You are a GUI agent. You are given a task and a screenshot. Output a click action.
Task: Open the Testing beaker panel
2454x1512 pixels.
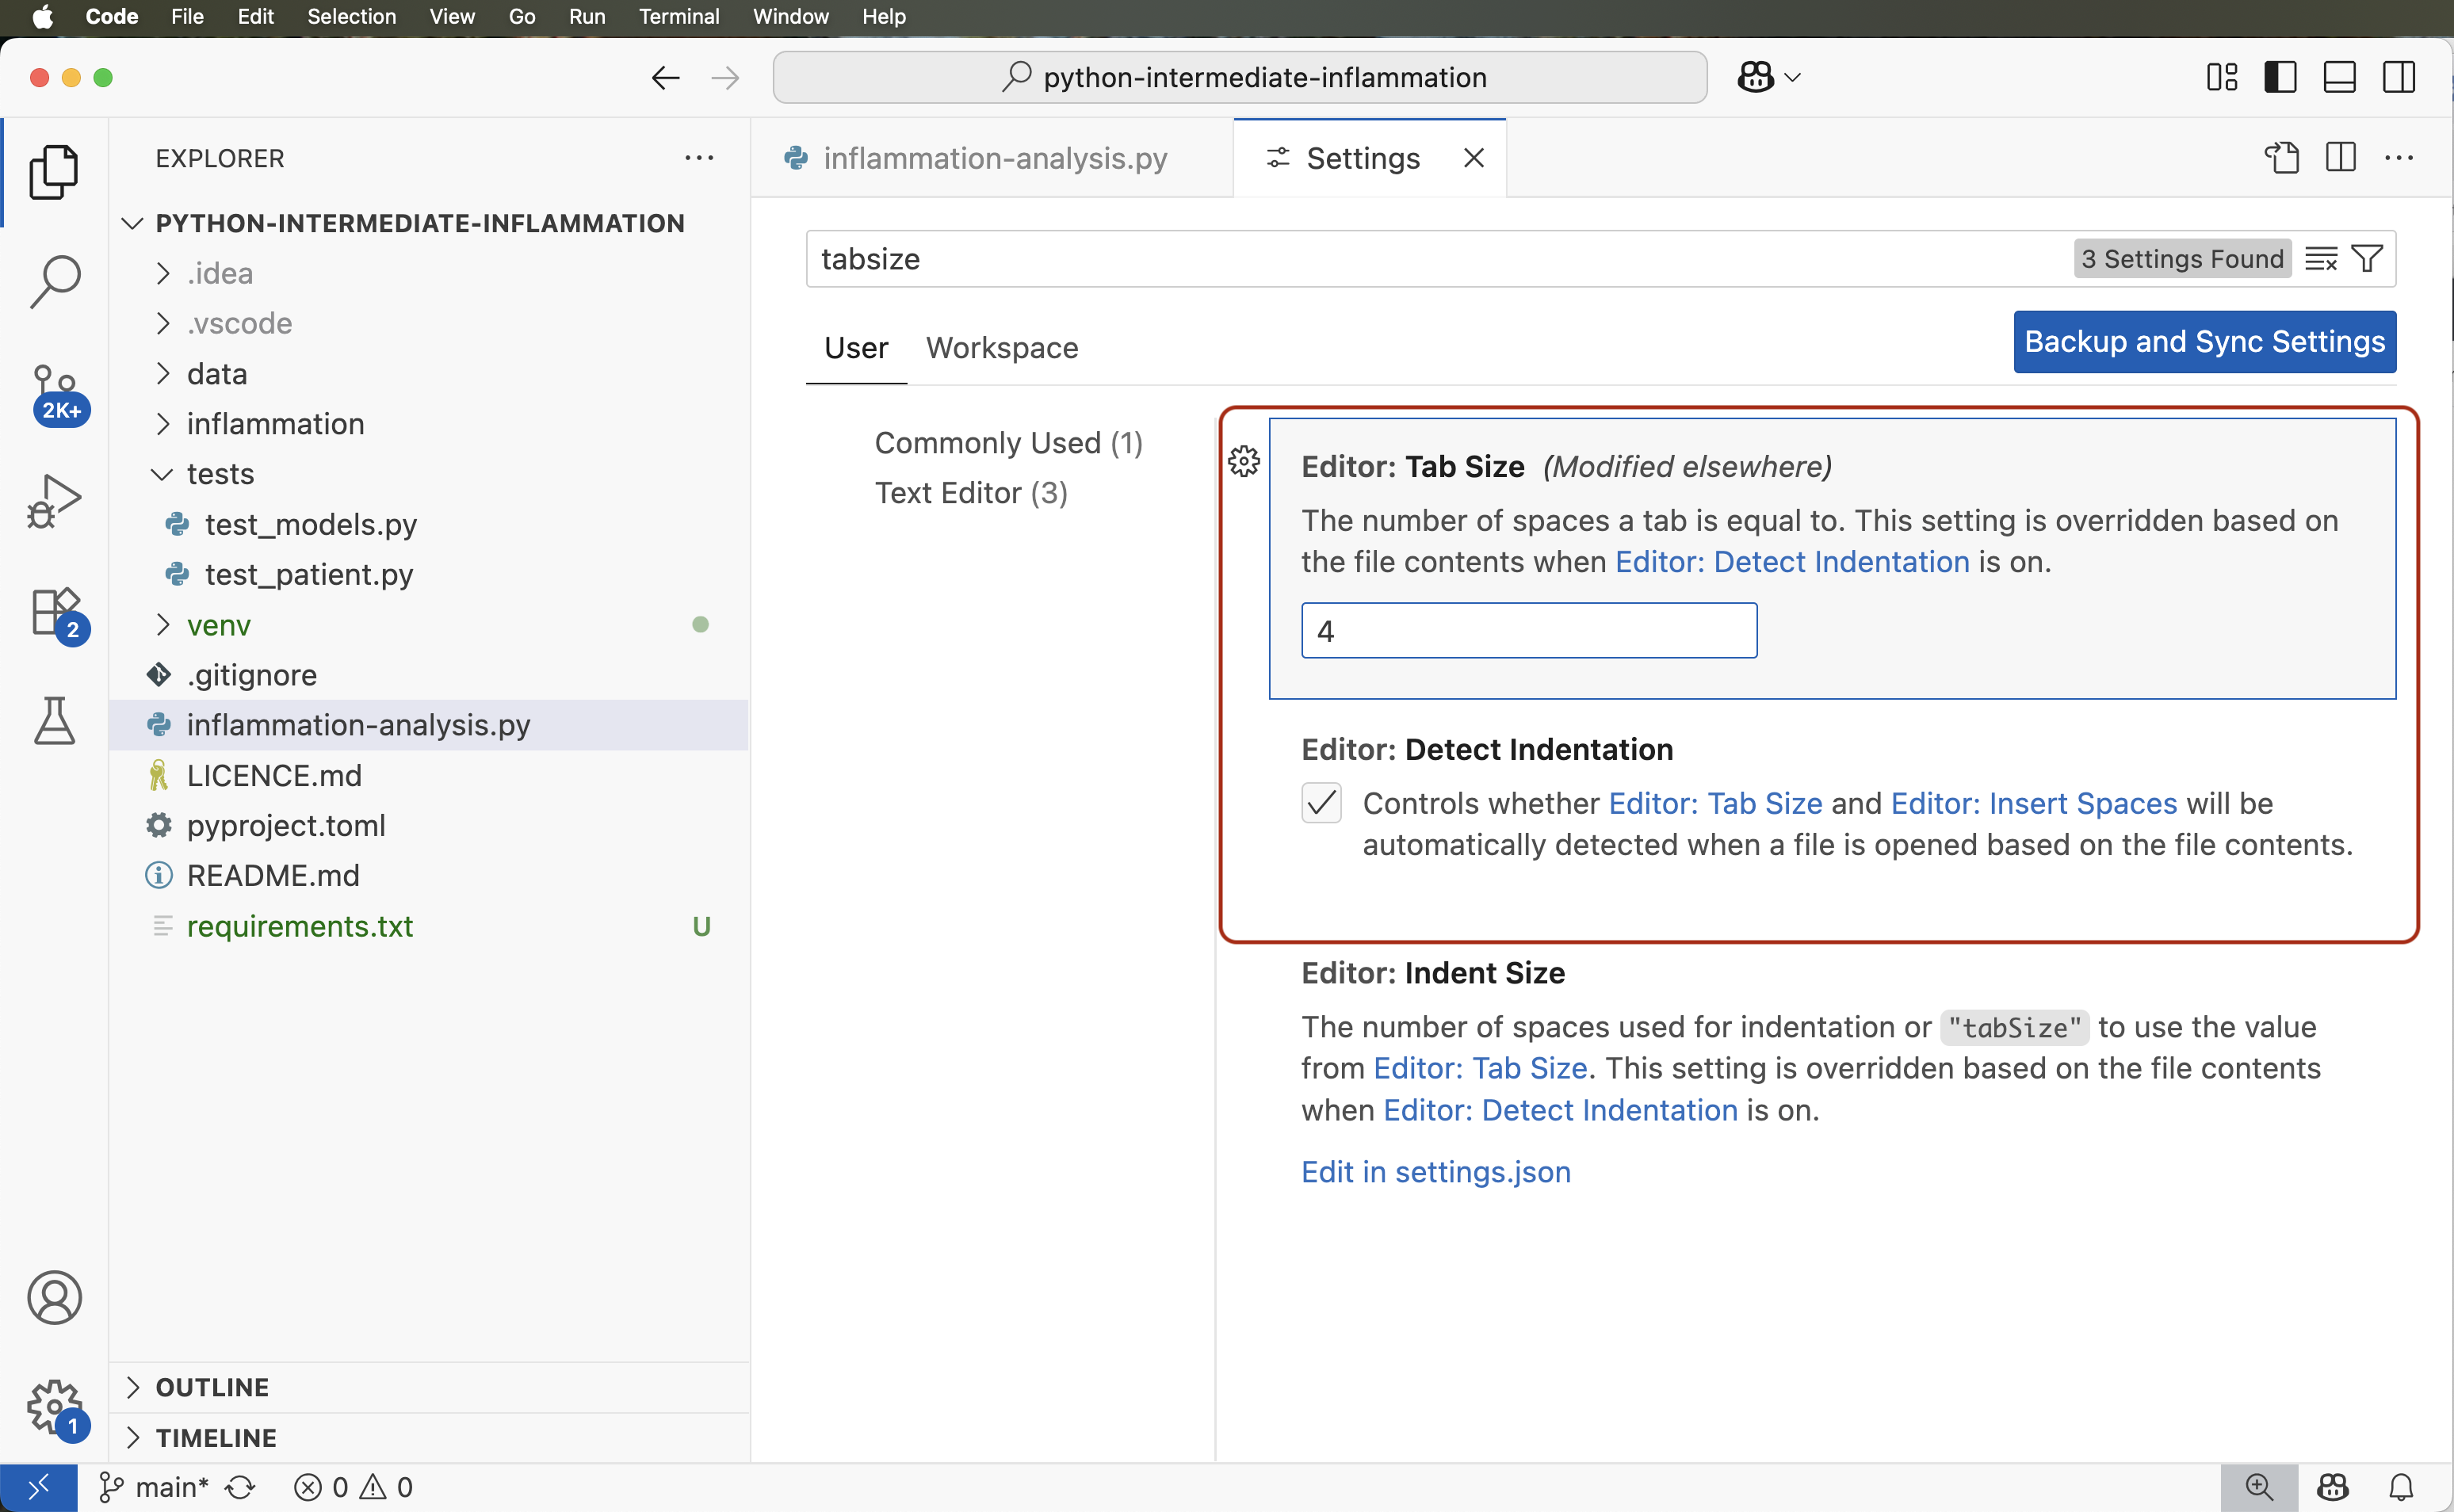click(55, 722)
